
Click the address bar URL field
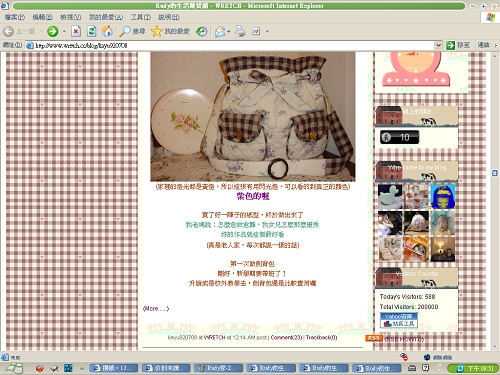(x=230, y=45)
